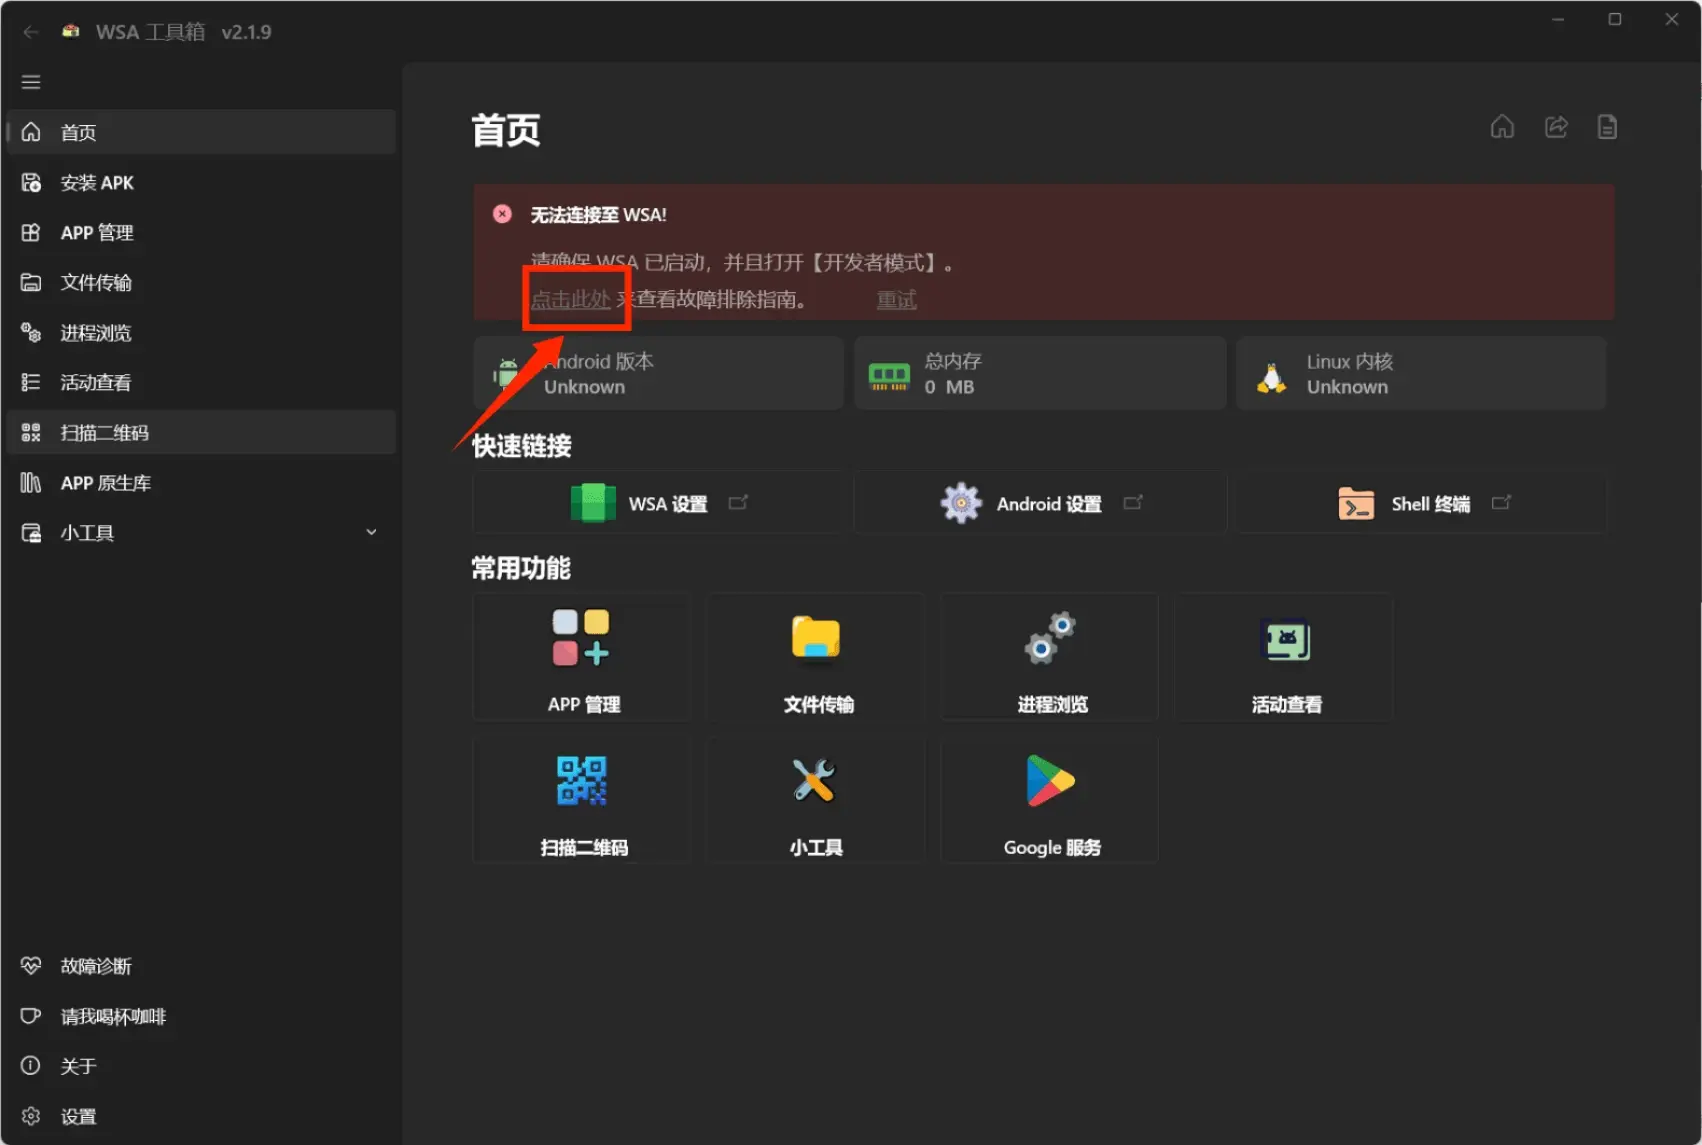Image resolution: width=1702 pixels, height=1145 pixels.
Task: Open 关于 in the sidebar
Action: 201,1066
